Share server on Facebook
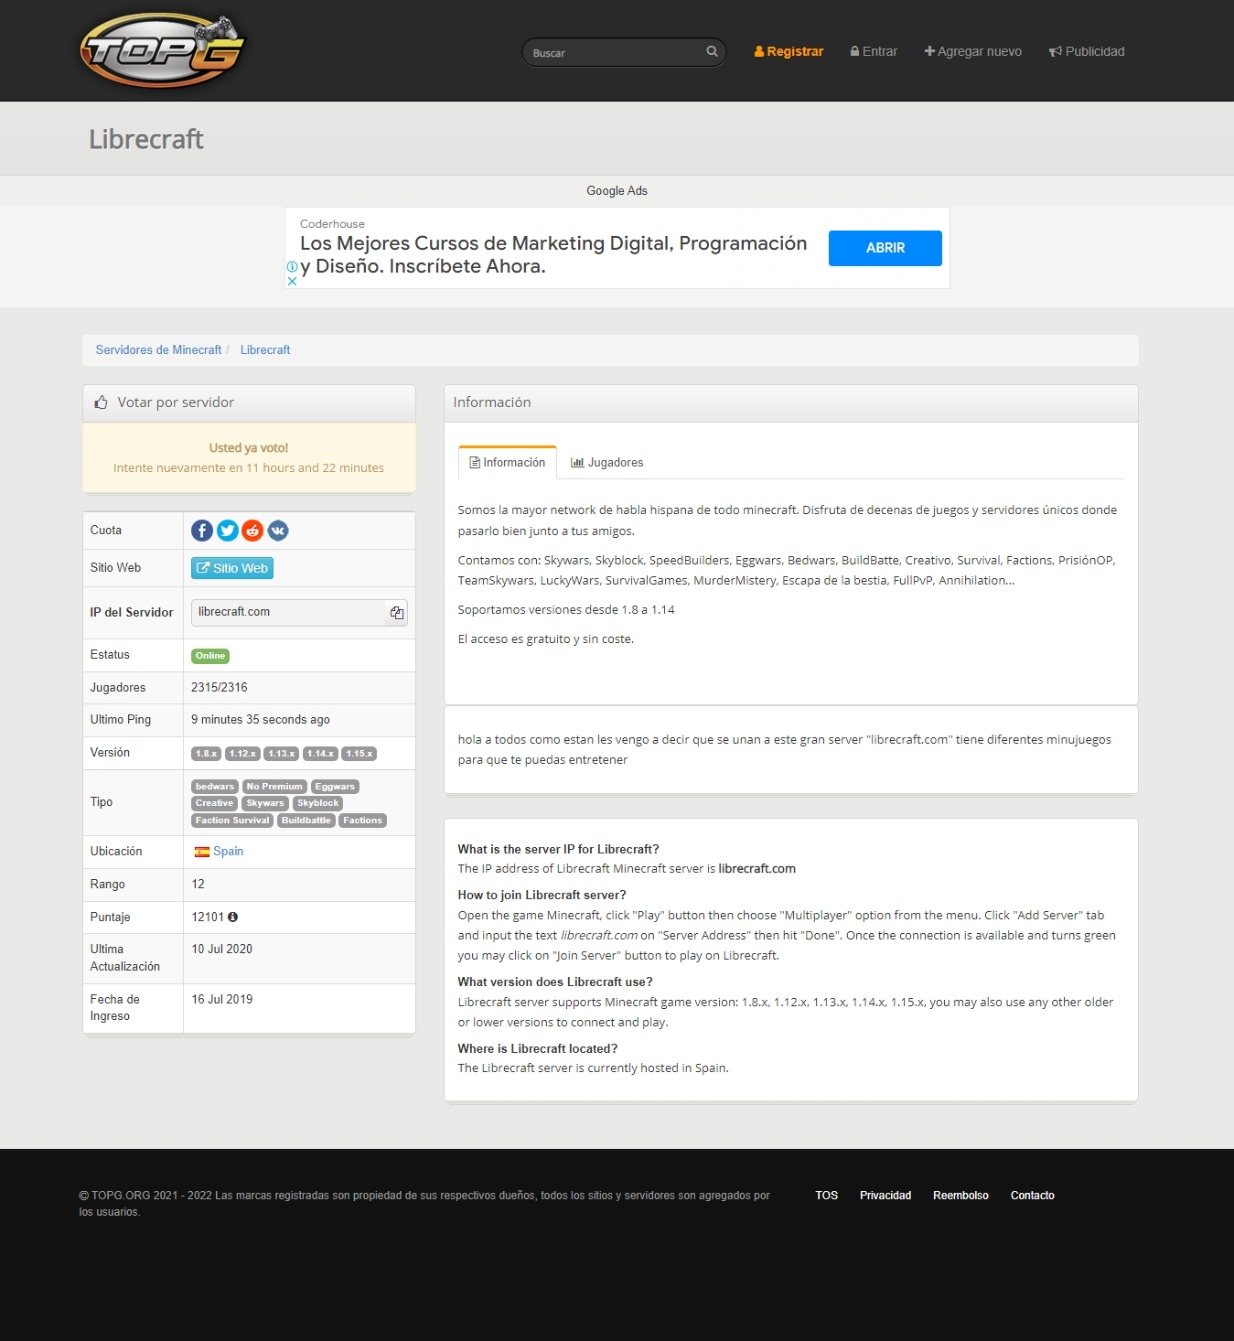Viewport: 1234px width, 1341px height. coord(202,531)
